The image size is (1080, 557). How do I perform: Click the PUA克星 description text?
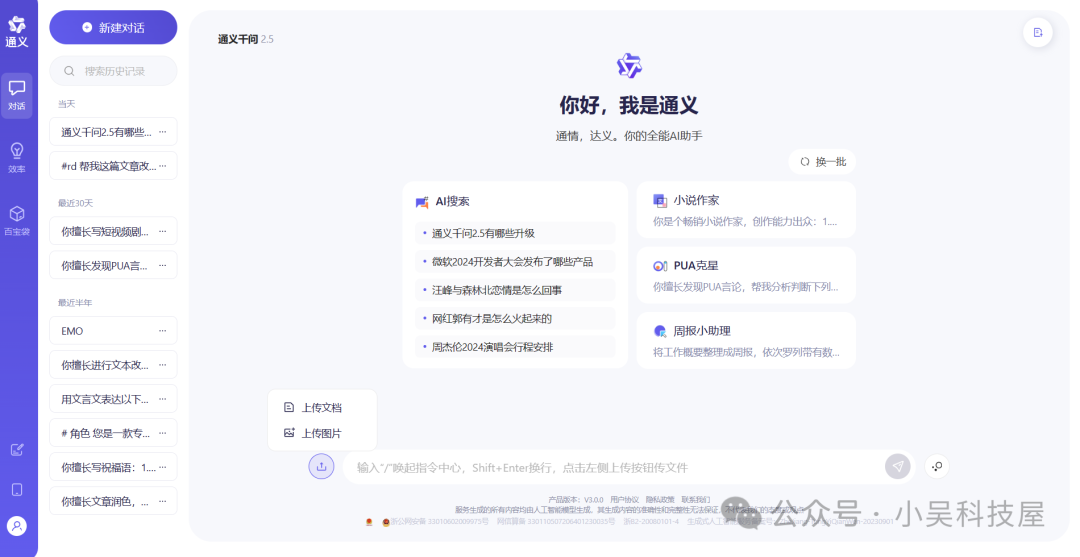[x=745, y=286]
